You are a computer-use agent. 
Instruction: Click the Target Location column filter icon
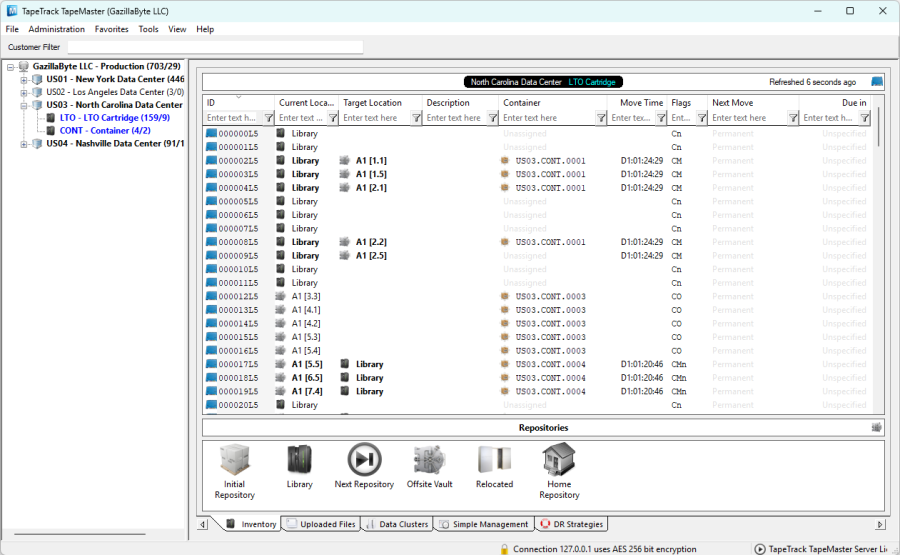point(416,118)
